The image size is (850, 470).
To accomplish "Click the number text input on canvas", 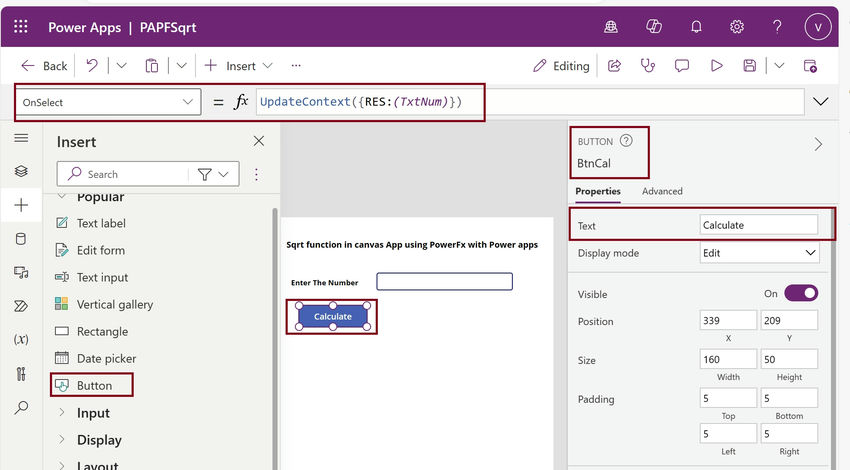I will point(445,281).
